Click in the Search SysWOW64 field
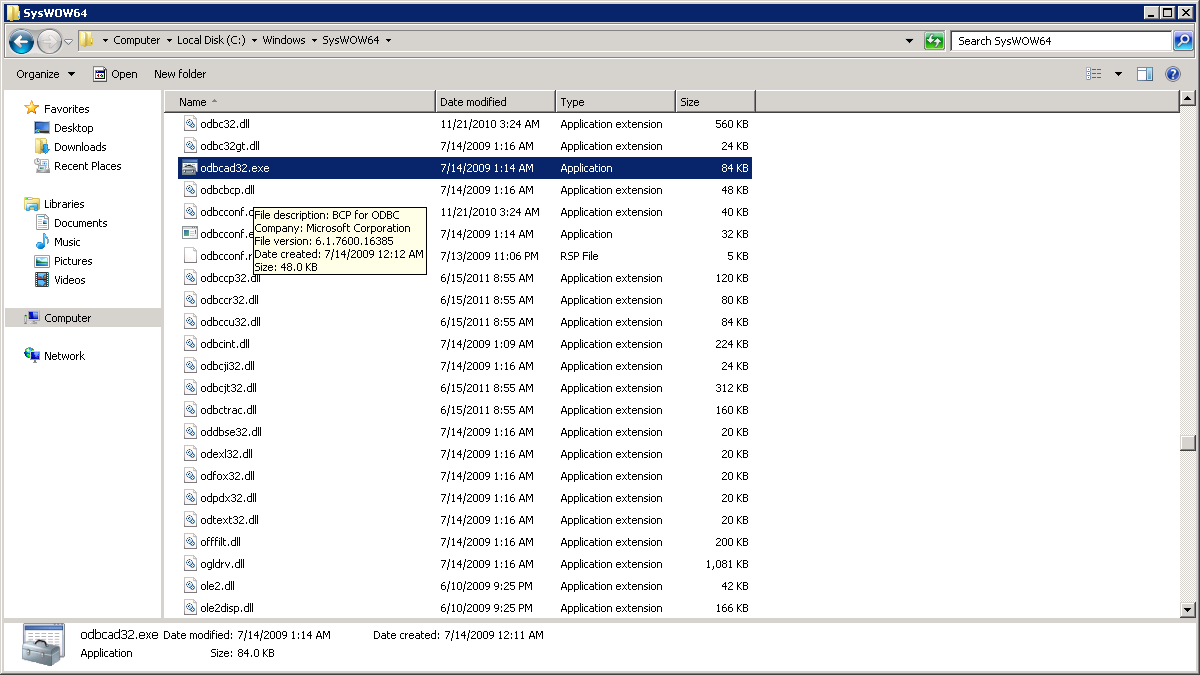 (x=1060, y=41)
